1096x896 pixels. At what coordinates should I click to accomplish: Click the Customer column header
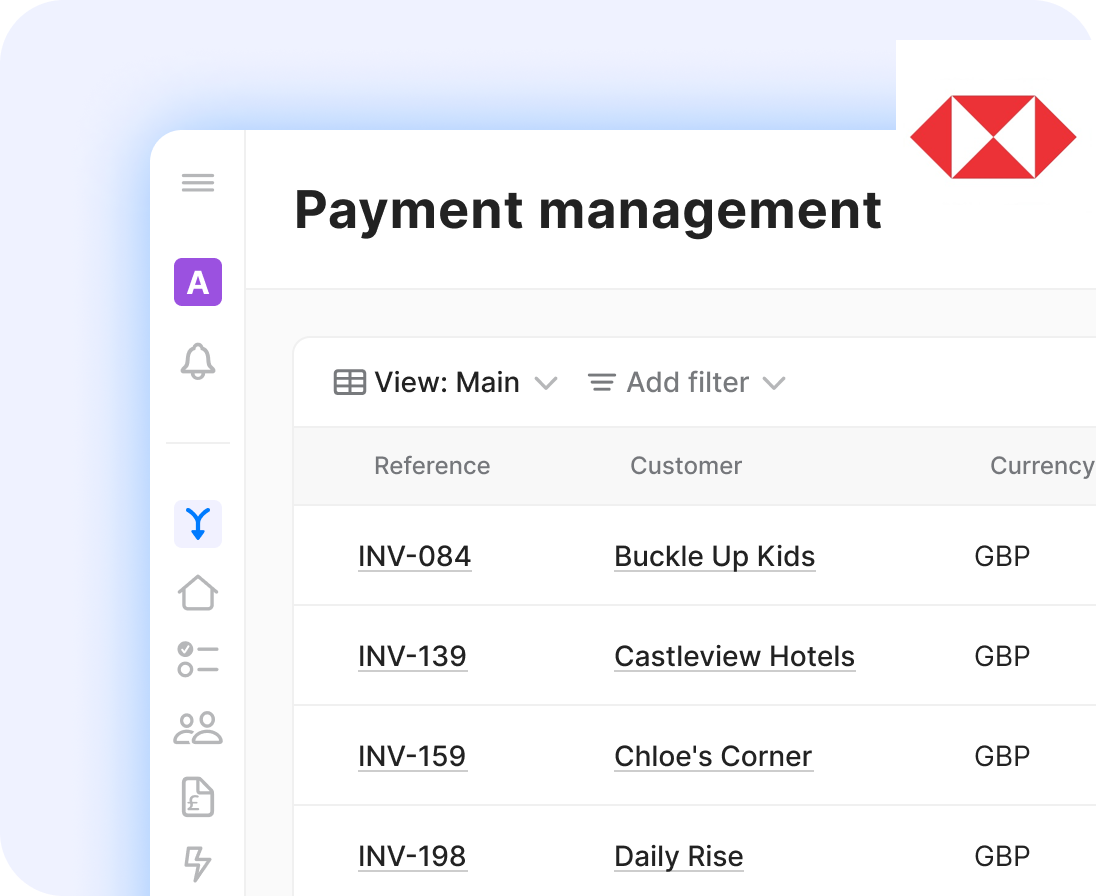click(686, 466)
